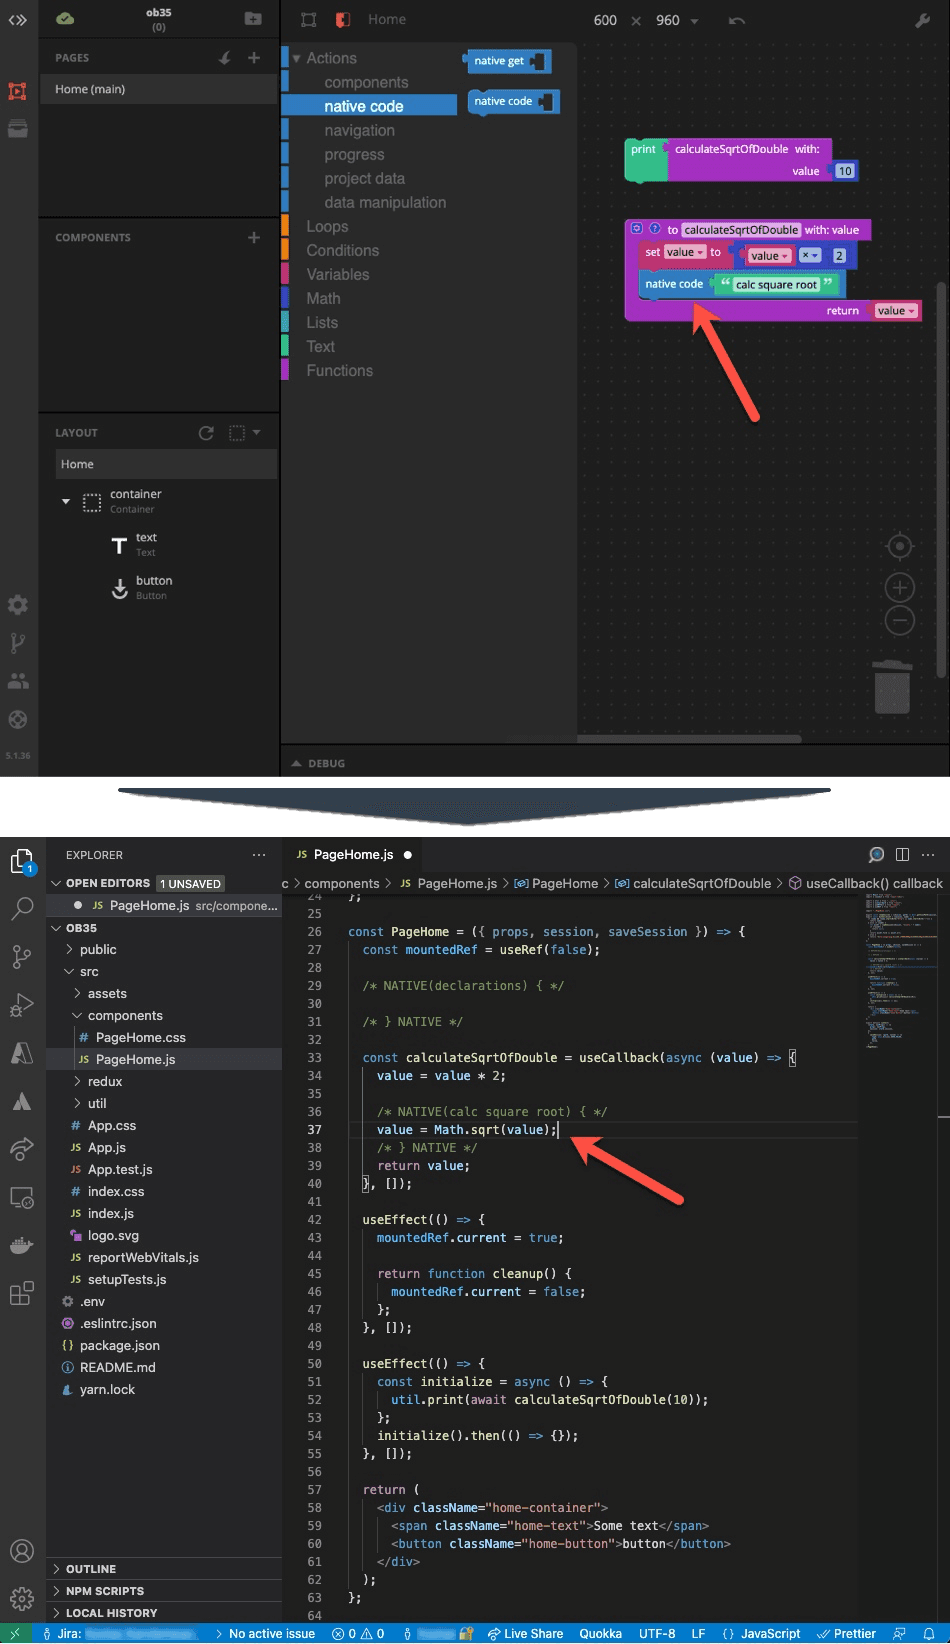Open the layout selection mode dropdown
The height and width of the screenshot is (1644, 950).
point(256,433)
